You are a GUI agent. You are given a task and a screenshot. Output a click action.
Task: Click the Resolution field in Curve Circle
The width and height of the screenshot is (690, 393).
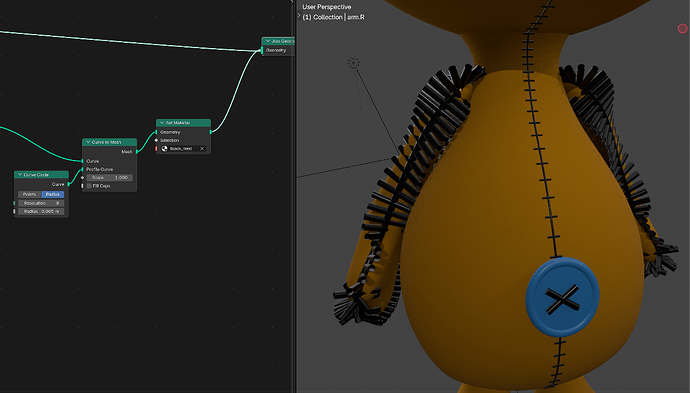point(41,203)
